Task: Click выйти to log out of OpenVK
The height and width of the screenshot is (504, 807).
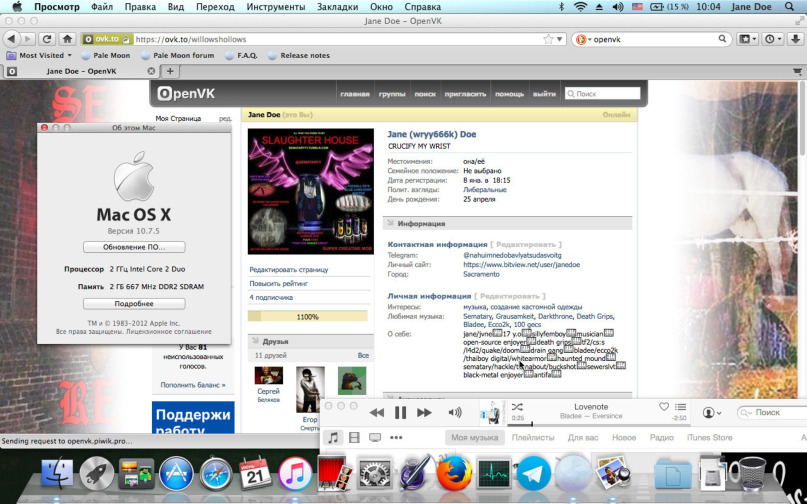Action: (x=544, y=94)
